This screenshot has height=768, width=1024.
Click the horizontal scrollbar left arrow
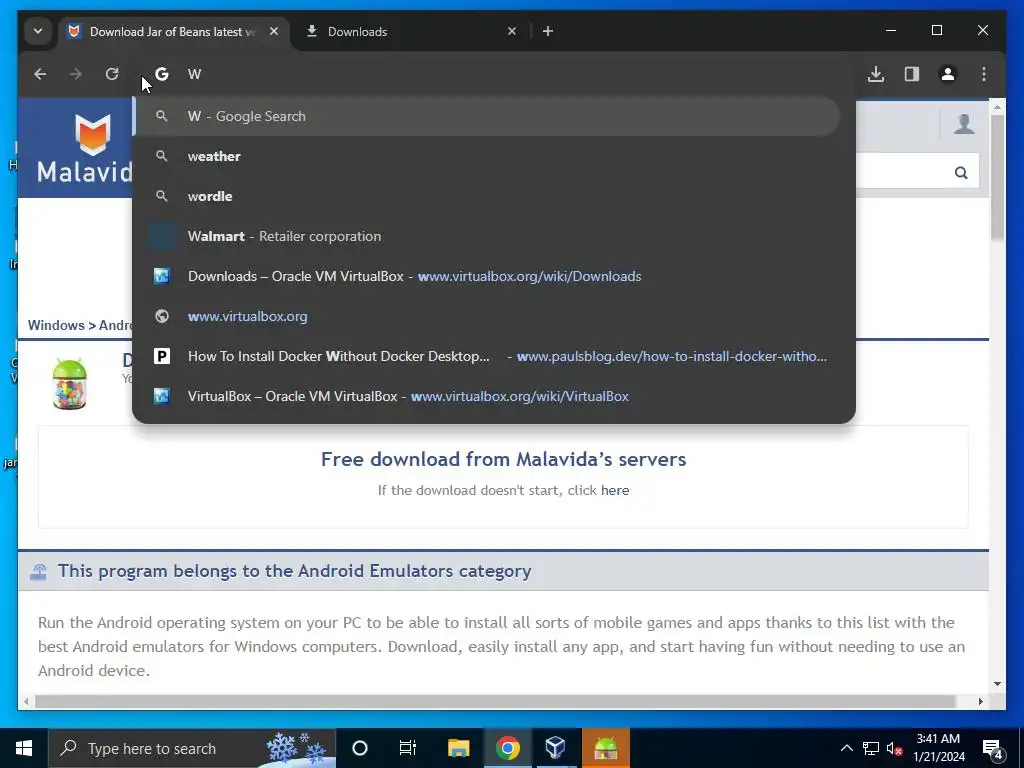click(26, 701)
